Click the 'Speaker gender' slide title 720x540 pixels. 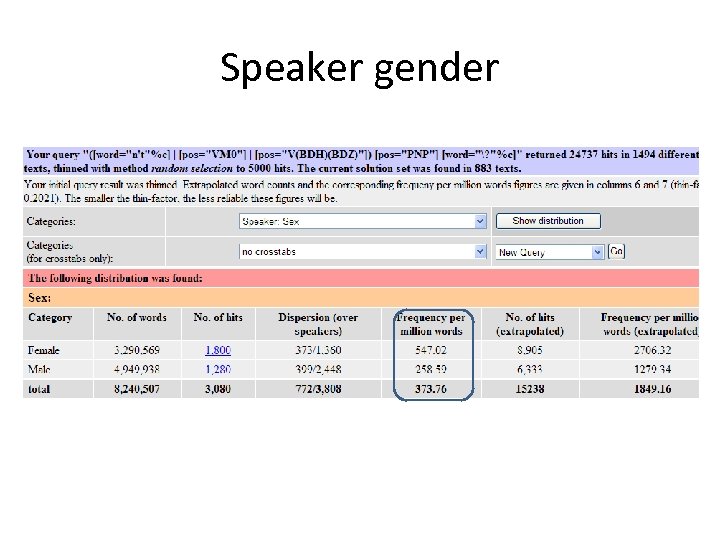coord(360,69)
